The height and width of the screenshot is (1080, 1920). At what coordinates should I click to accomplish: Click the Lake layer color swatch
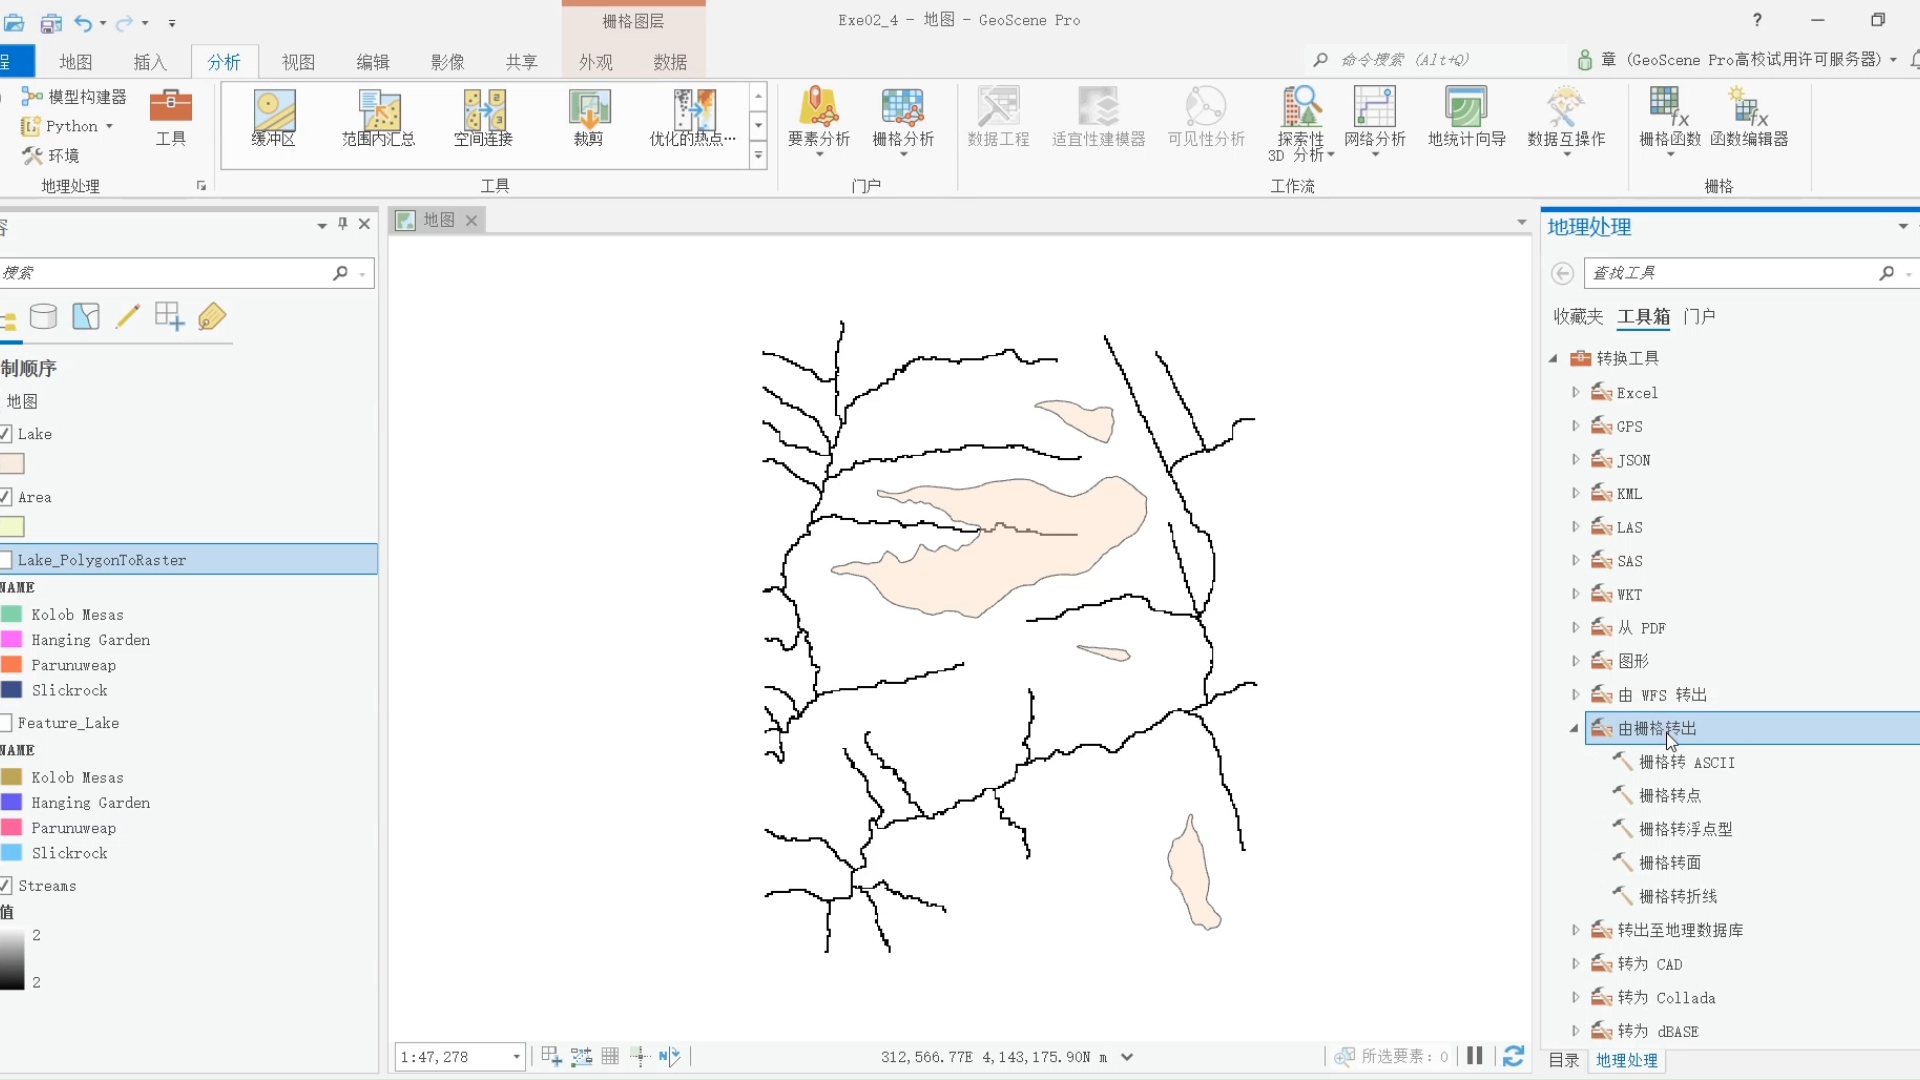pyautogui.click(x=12, y=464)
